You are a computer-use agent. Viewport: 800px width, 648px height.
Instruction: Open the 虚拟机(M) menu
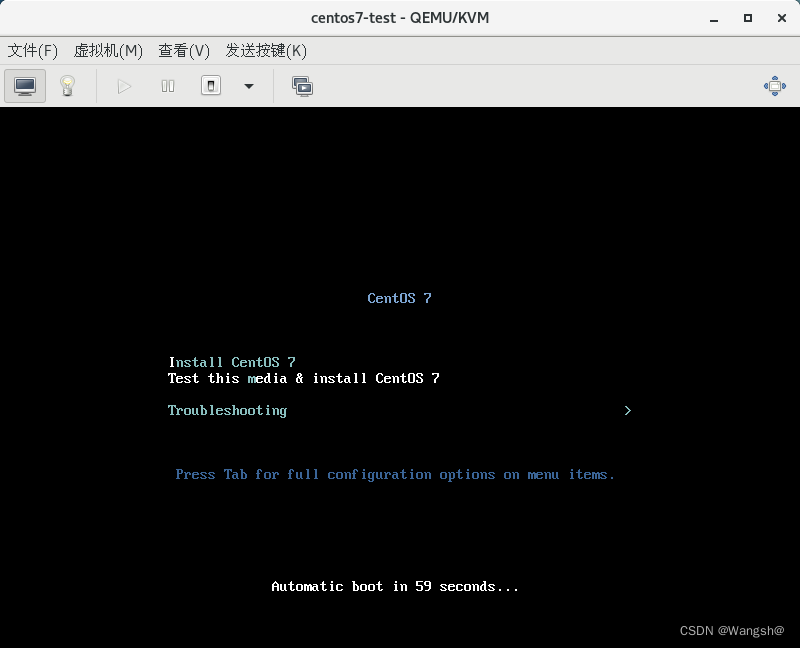pyautogui.click(x=108, y=51)
